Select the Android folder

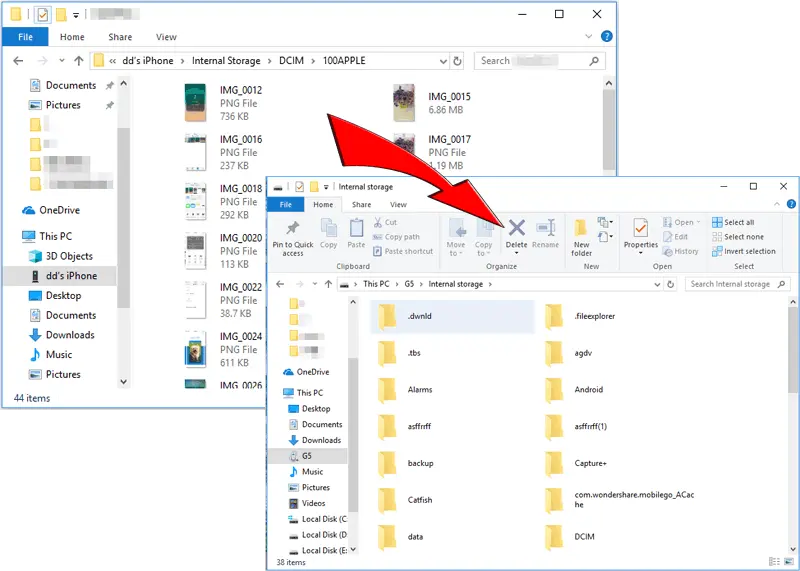click(x=574, y=390)
